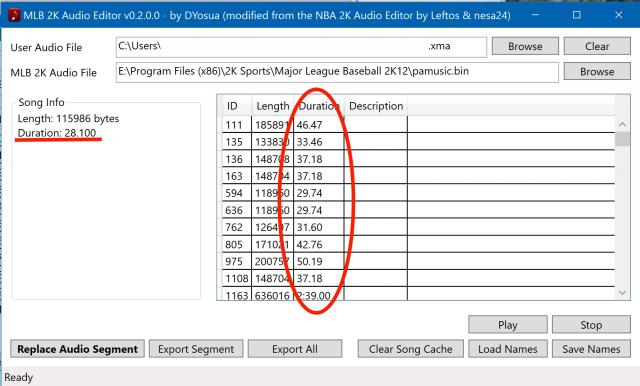Play the selected song
Image resolution: width=640 pixels, height=386 pixels.
(508, 325)
